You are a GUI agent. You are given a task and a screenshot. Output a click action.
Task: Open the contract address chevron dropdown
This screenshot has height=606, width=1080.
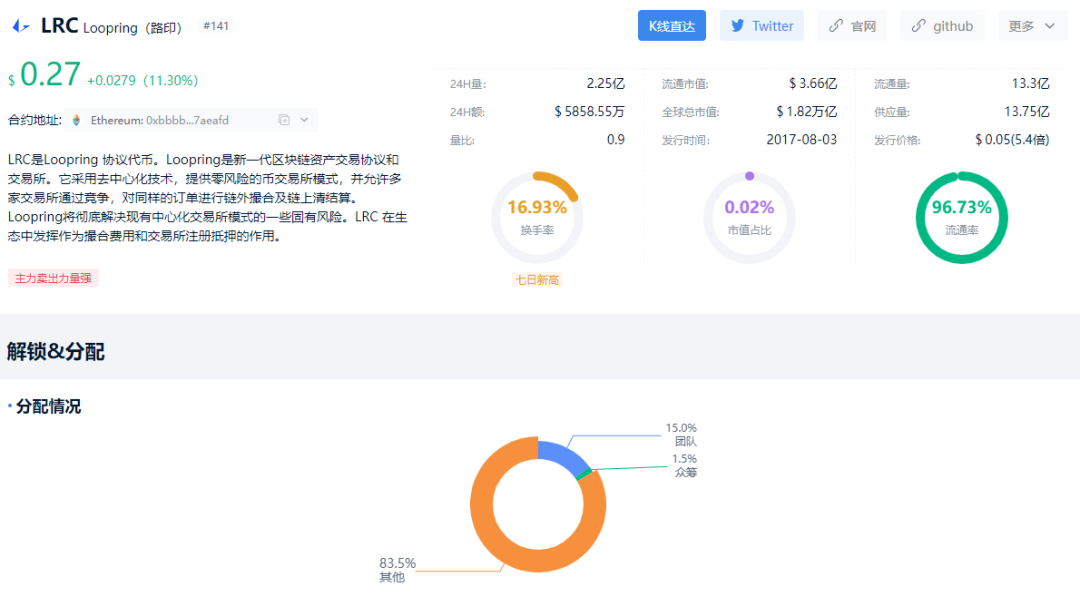tap(304, 120)
